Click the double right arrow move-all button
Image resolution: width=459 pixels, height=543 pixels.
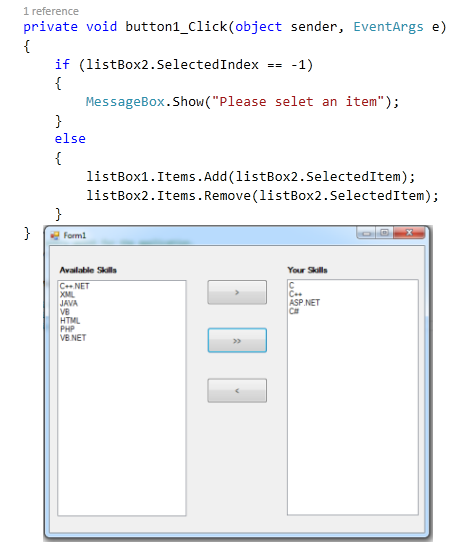[x=237, y=340]
